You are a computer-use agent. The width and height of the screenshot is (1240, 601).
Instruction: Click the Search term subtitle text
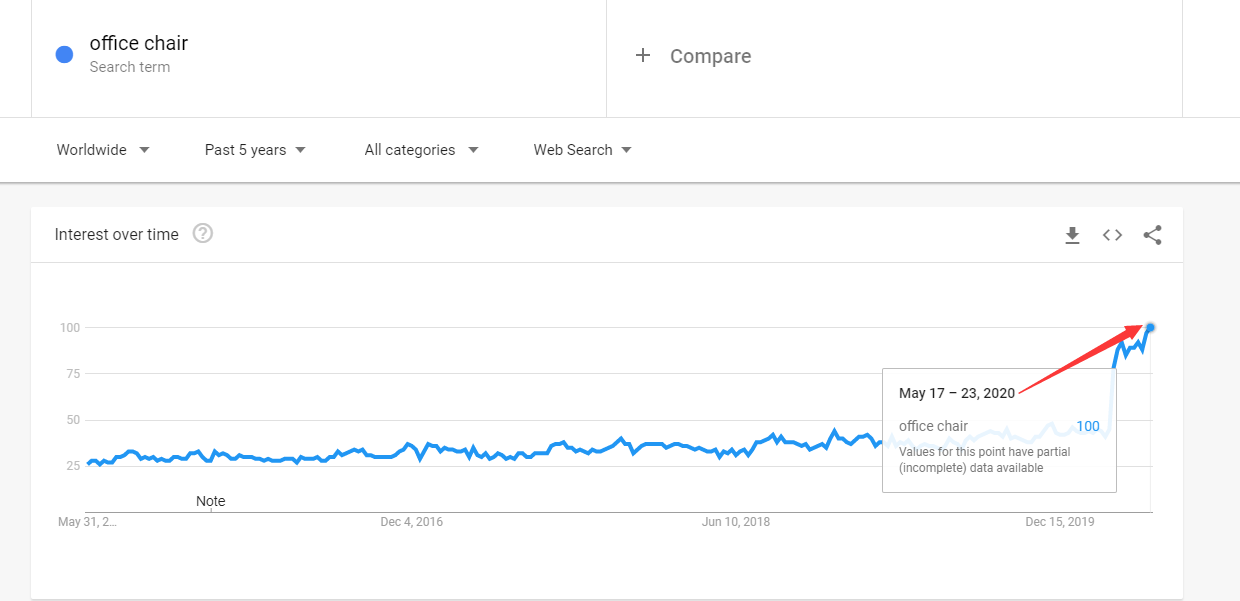pyautogui.click(x=130, y=67)
